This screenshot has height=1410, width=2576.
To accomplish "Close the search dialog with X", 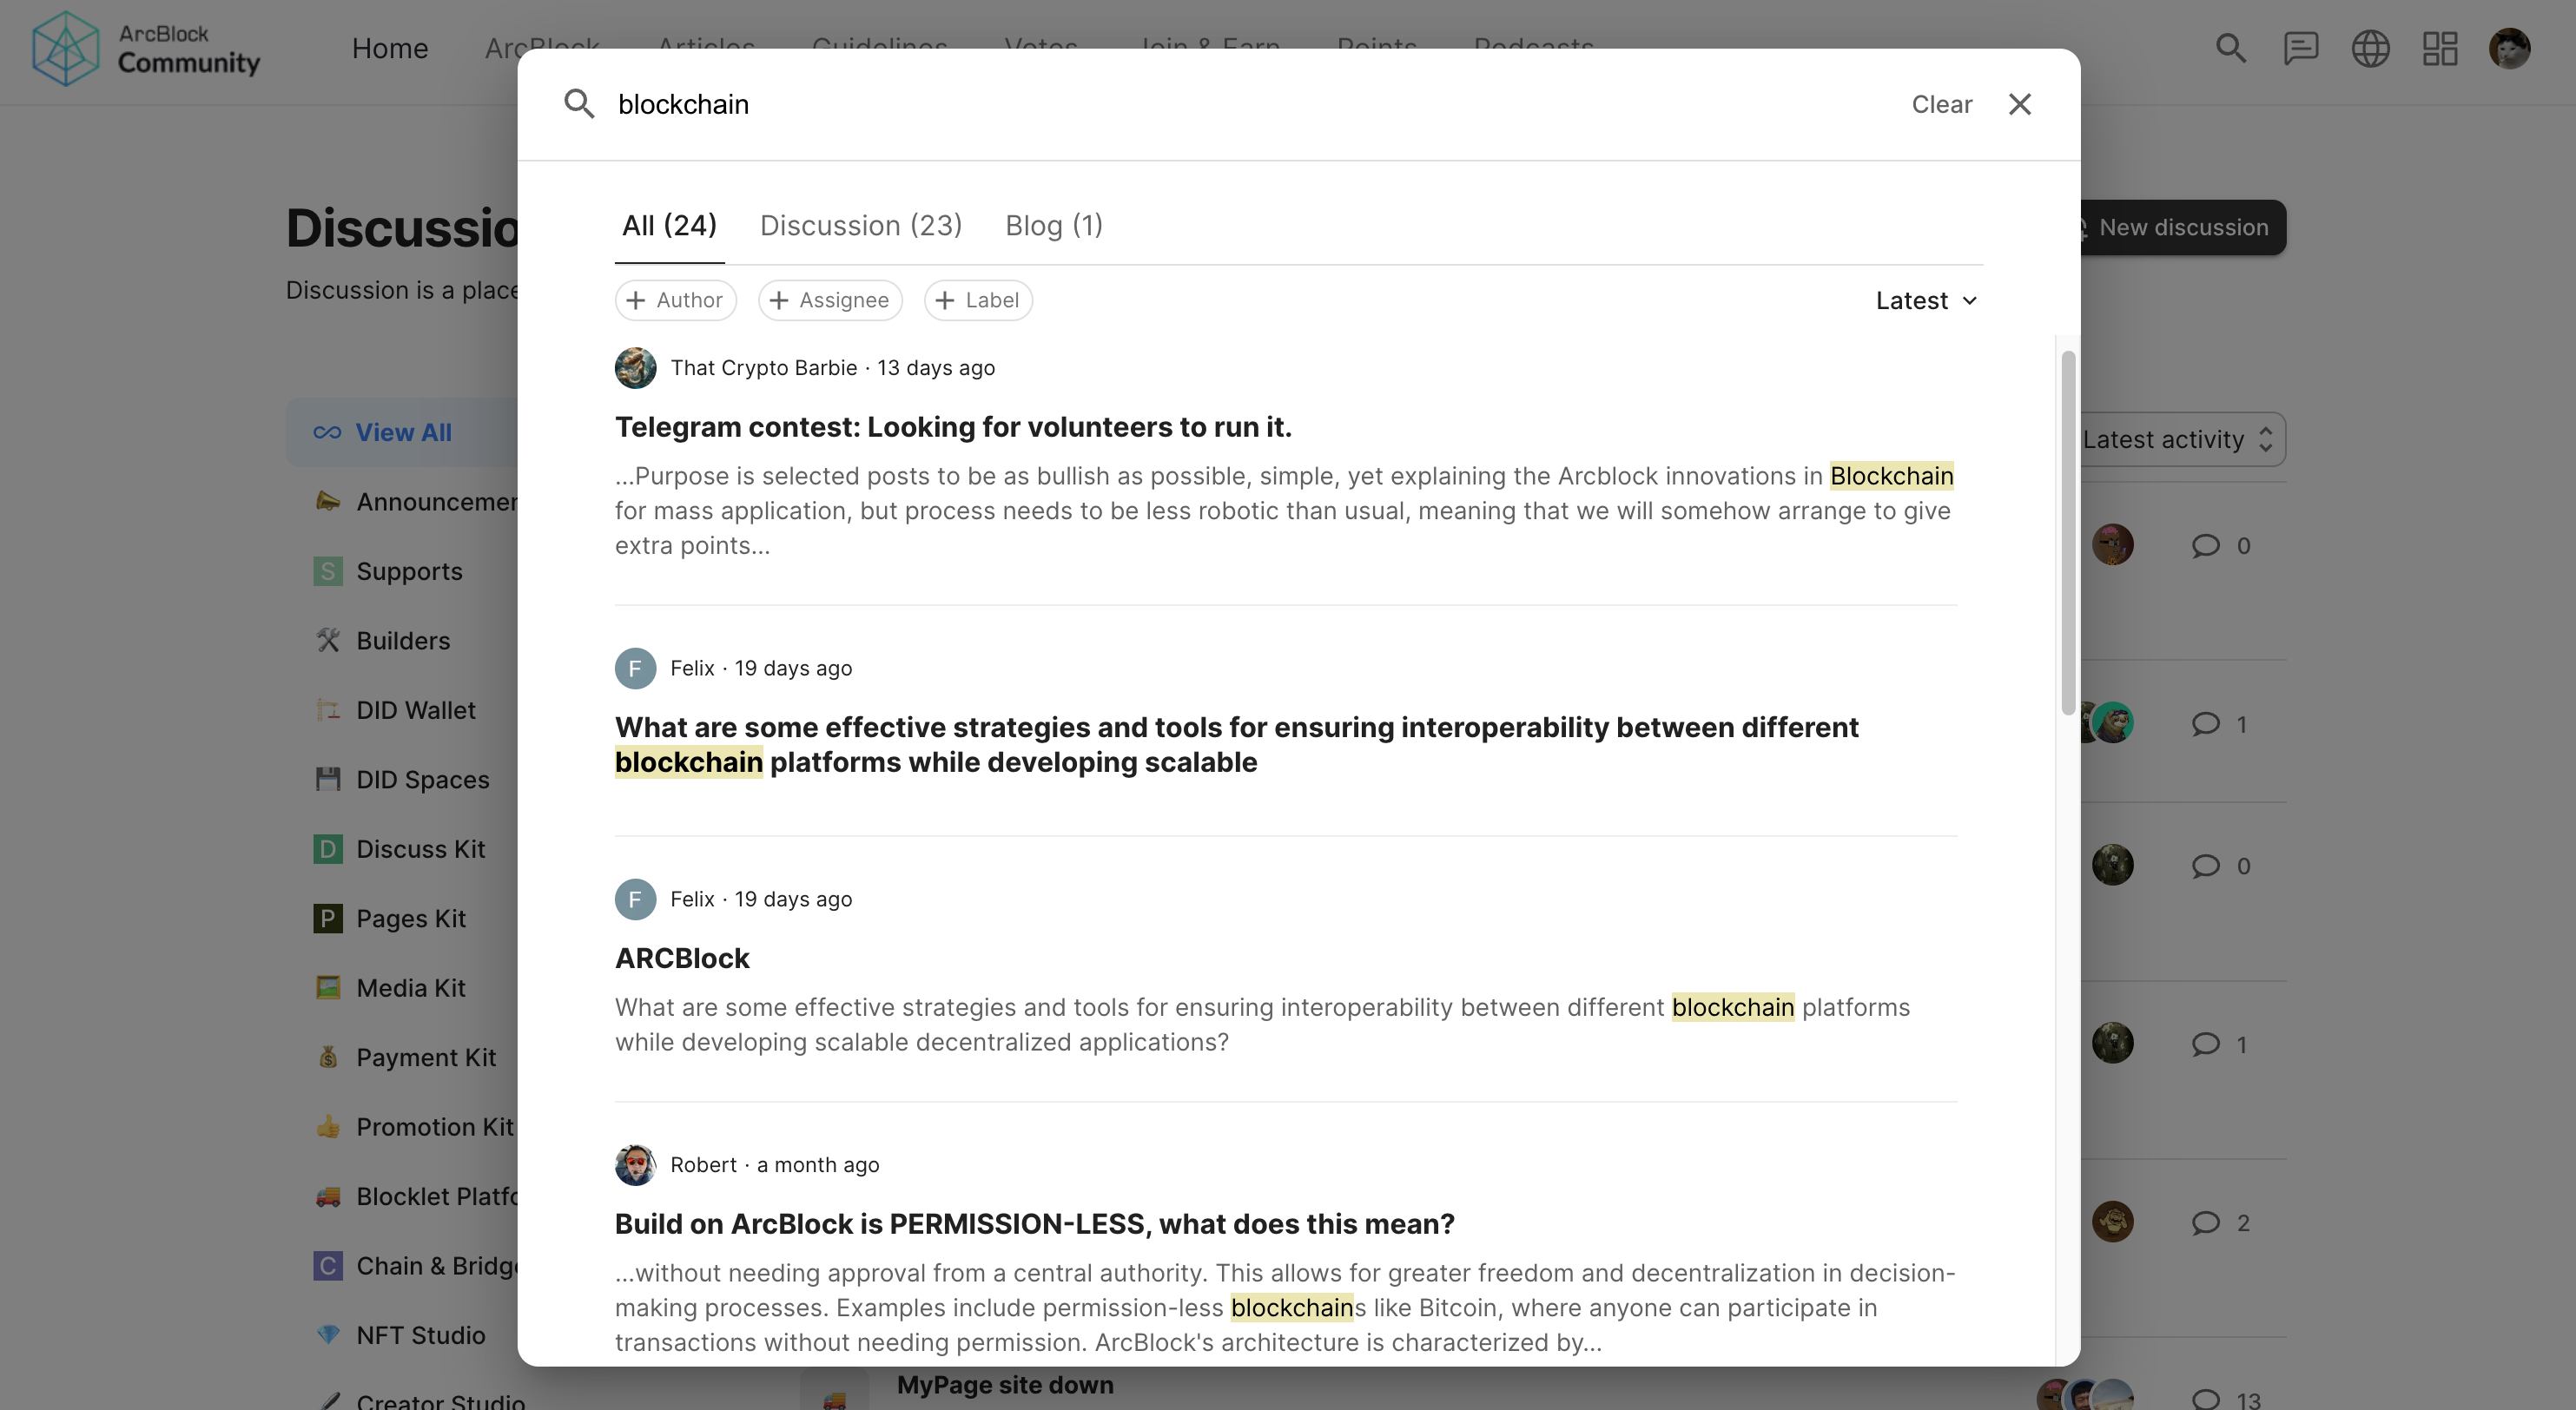I will (x=2019, y=104).
